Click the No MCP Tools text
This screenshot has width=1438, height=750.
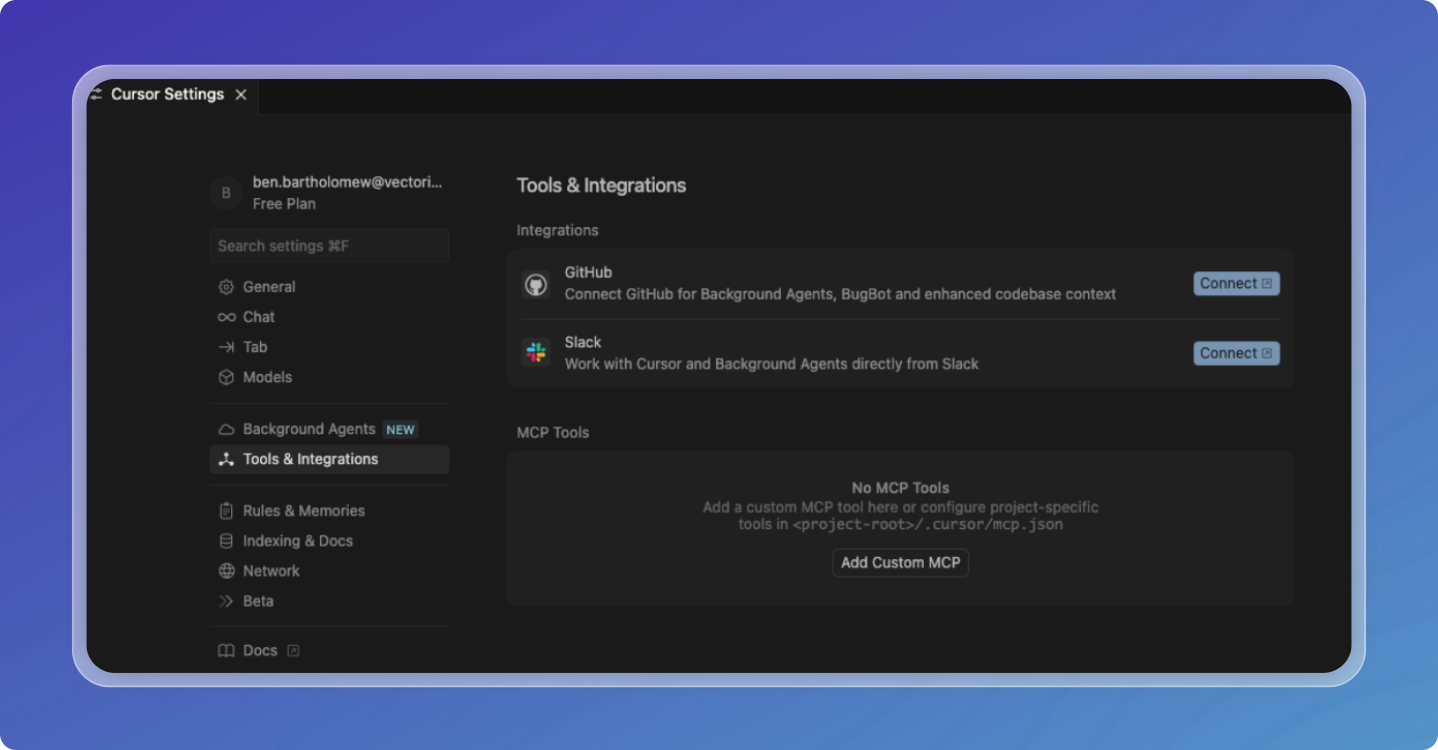(x=900, y=488)
